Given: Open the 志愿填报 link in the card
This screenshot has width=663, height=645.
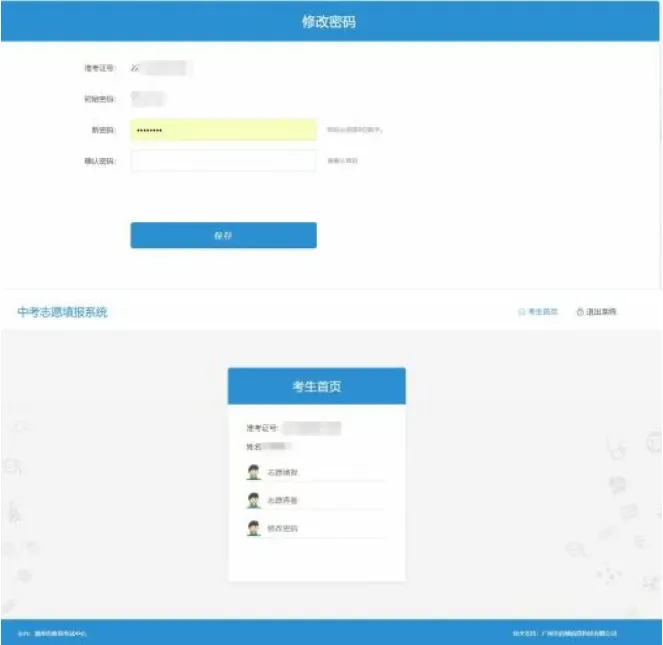Looking at the screenshot, I should click(282, 472).
